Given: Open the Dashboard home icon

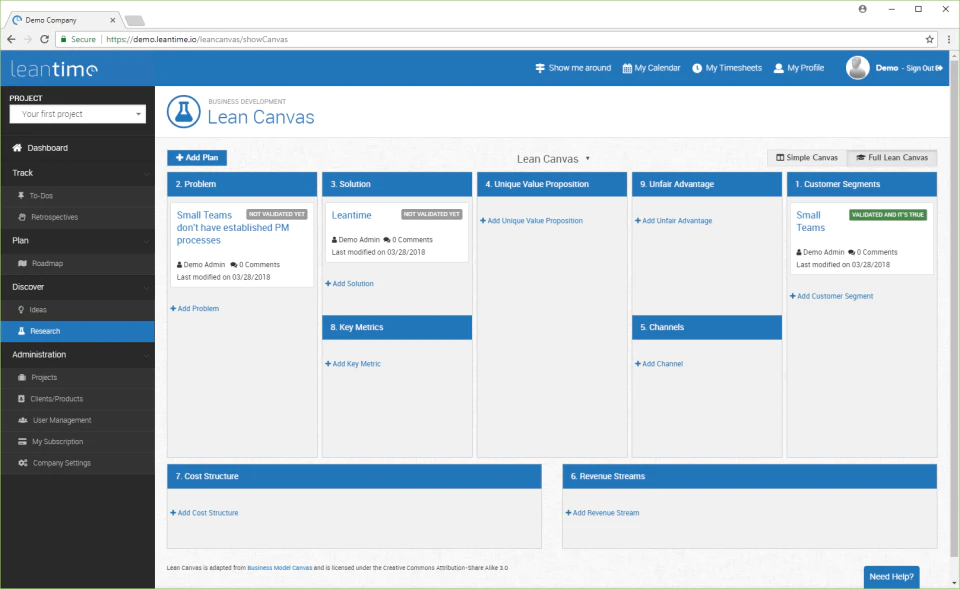Looking at the screenshot, I should pos(17,148).
